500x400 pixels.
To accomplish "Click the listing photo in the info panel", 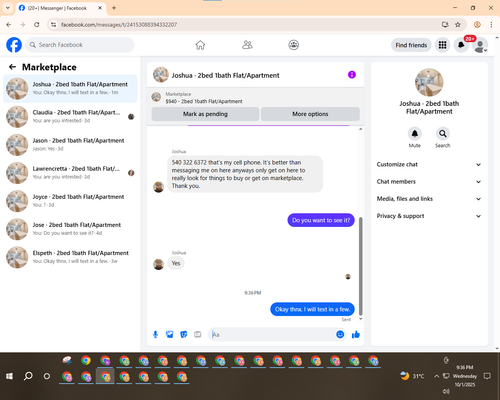I will (x=429, y=83).
